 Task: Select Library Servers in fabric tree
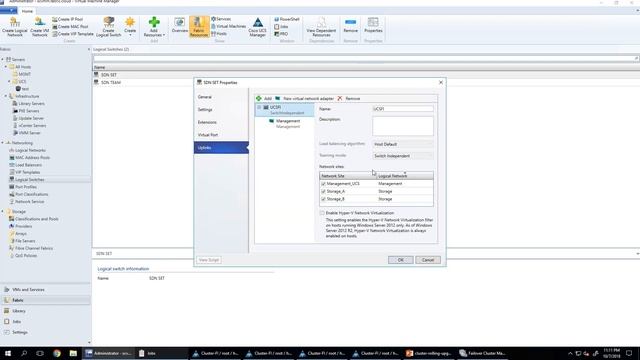click(x=28, y=104)
